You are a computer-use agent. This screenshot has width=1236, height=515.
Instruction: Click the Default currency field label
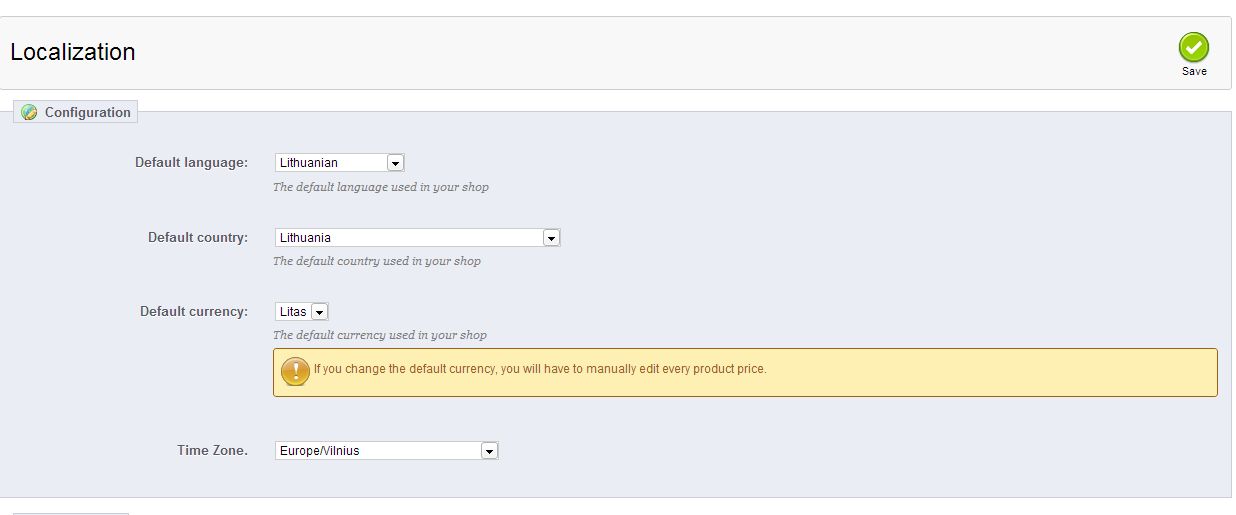pyautogui.click(x=193, y=311)
